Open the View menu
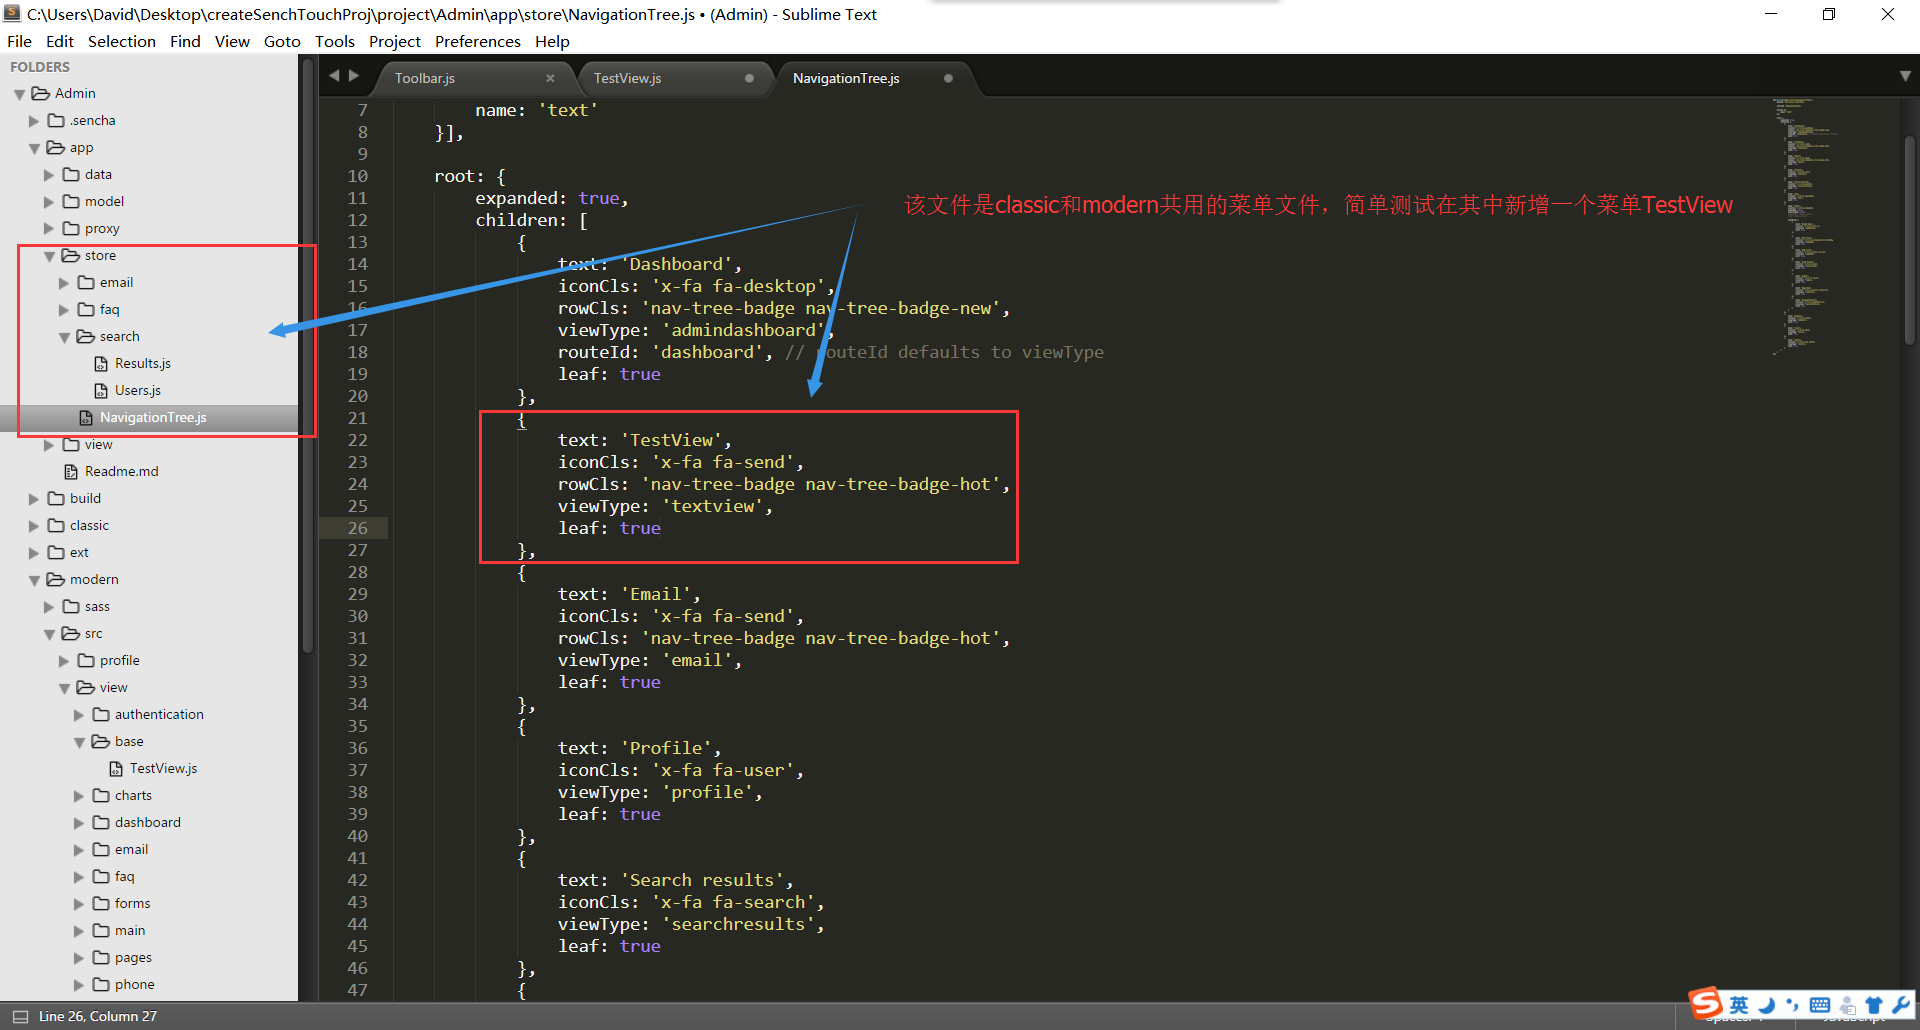1920x1030 pixels. 232,41
